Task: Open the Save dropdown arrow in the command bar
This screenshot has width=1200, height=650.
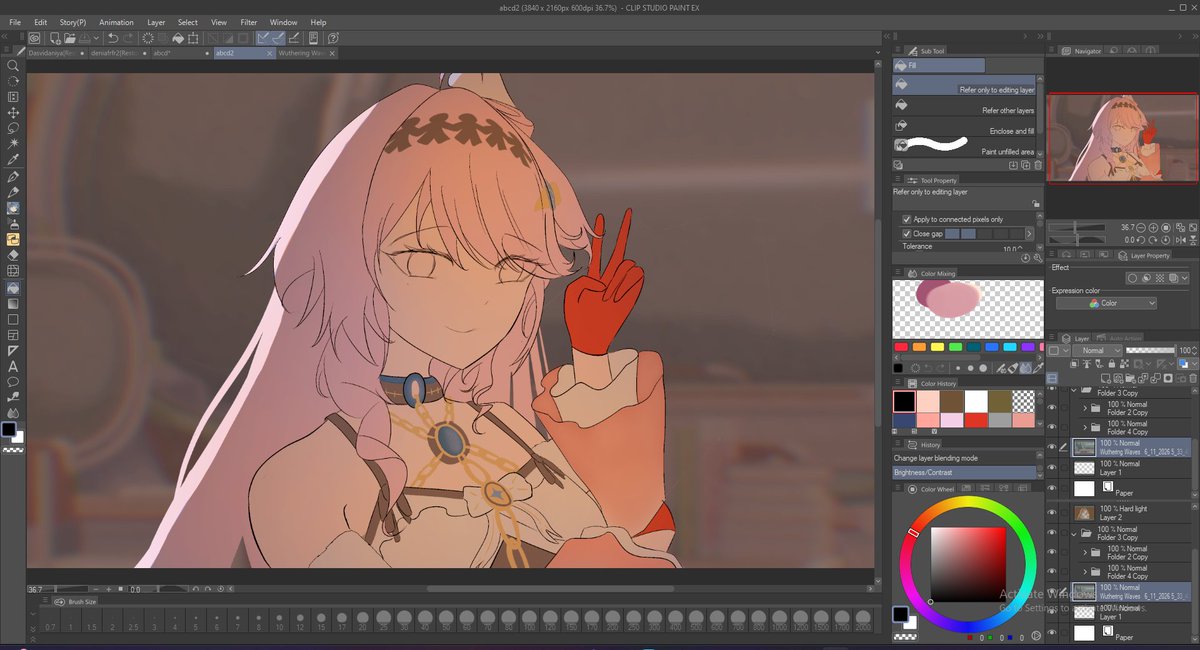Action: 98,38
